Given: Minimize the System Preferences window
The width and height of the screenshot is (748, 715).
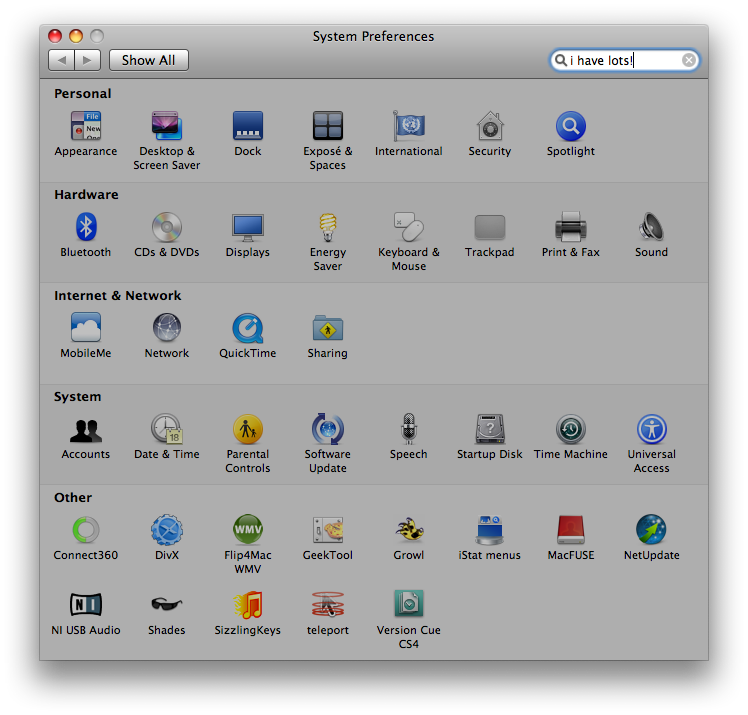Looking at the screenshot, I should pos(76,36).
